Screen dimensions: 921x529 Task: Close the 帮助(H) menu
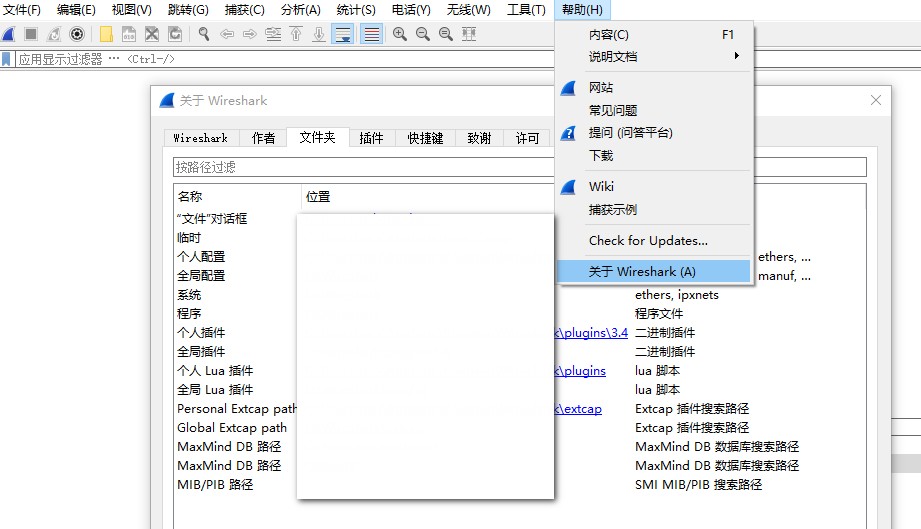582,9
